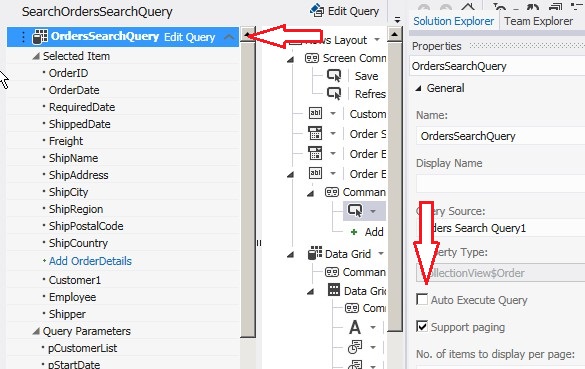Screen dimensions: 585x369
Task: Click the drag handle dots before OrdersSearchQuery
Action: coord(23,37)
